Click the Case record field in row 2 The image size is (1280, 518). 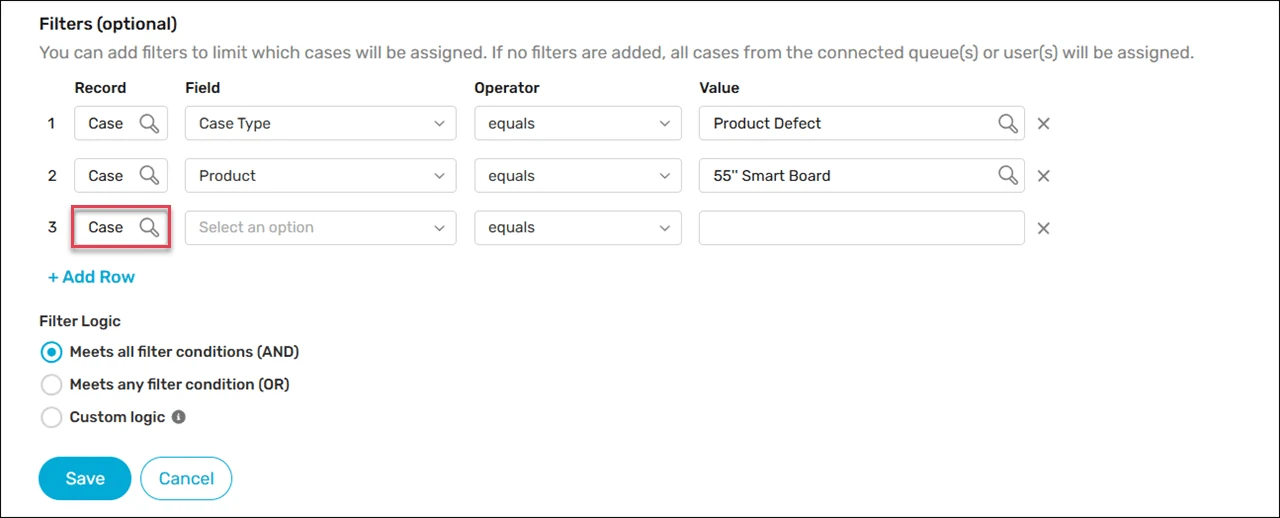(121, 176)
